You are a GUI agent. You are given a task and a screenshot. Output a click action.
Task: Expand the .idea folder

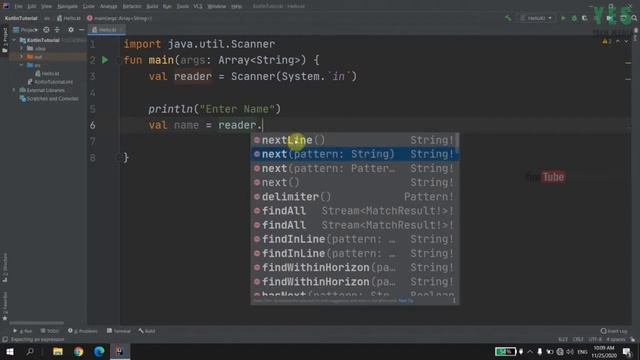pyautogui.click(x=22, y=48)
